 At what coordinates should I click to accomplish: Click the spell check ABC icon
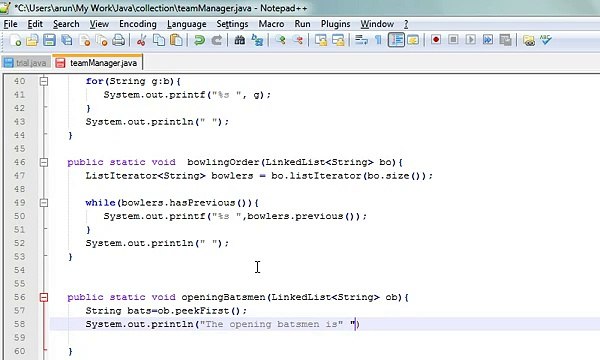pyautogui.click(x=546, y=40)
